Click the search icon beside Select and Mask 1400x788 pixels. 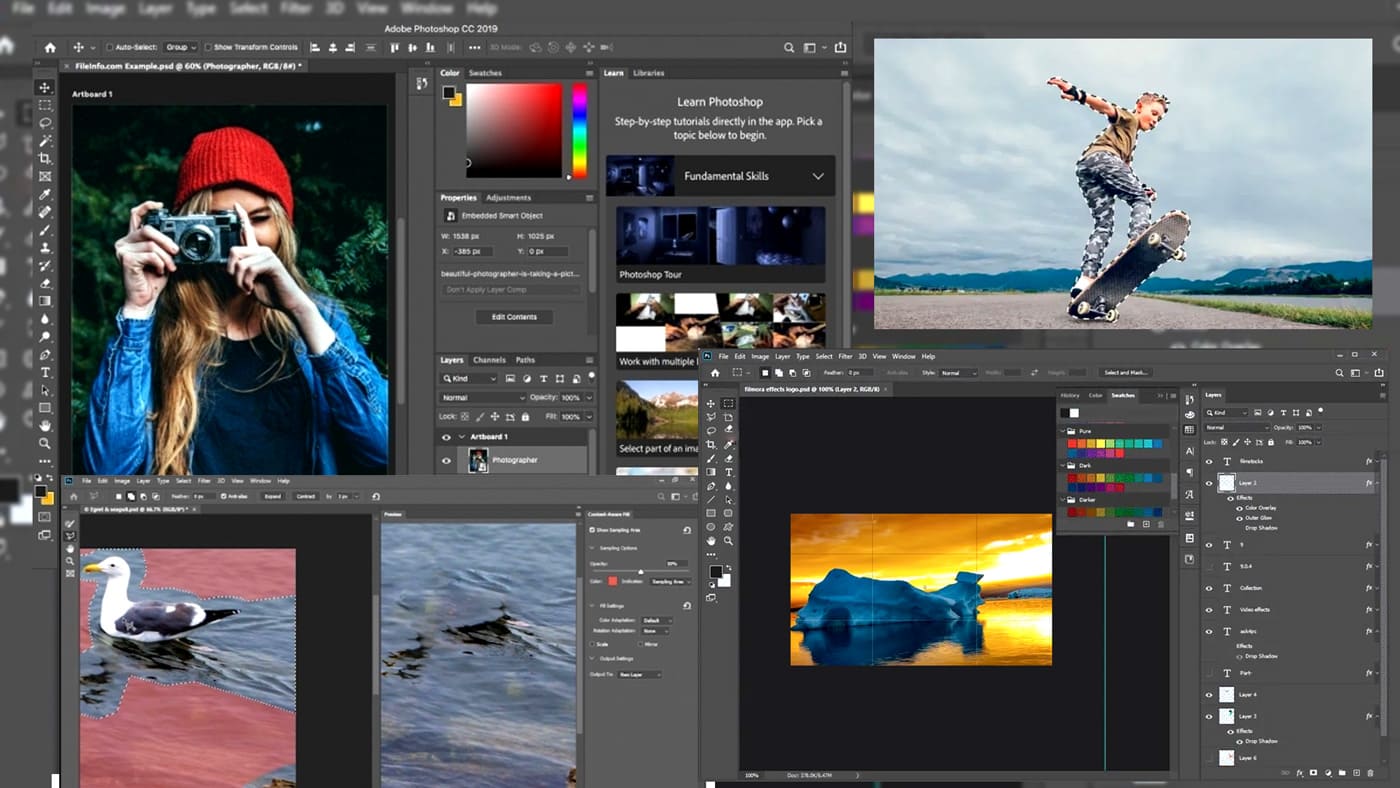[1340, 373]
